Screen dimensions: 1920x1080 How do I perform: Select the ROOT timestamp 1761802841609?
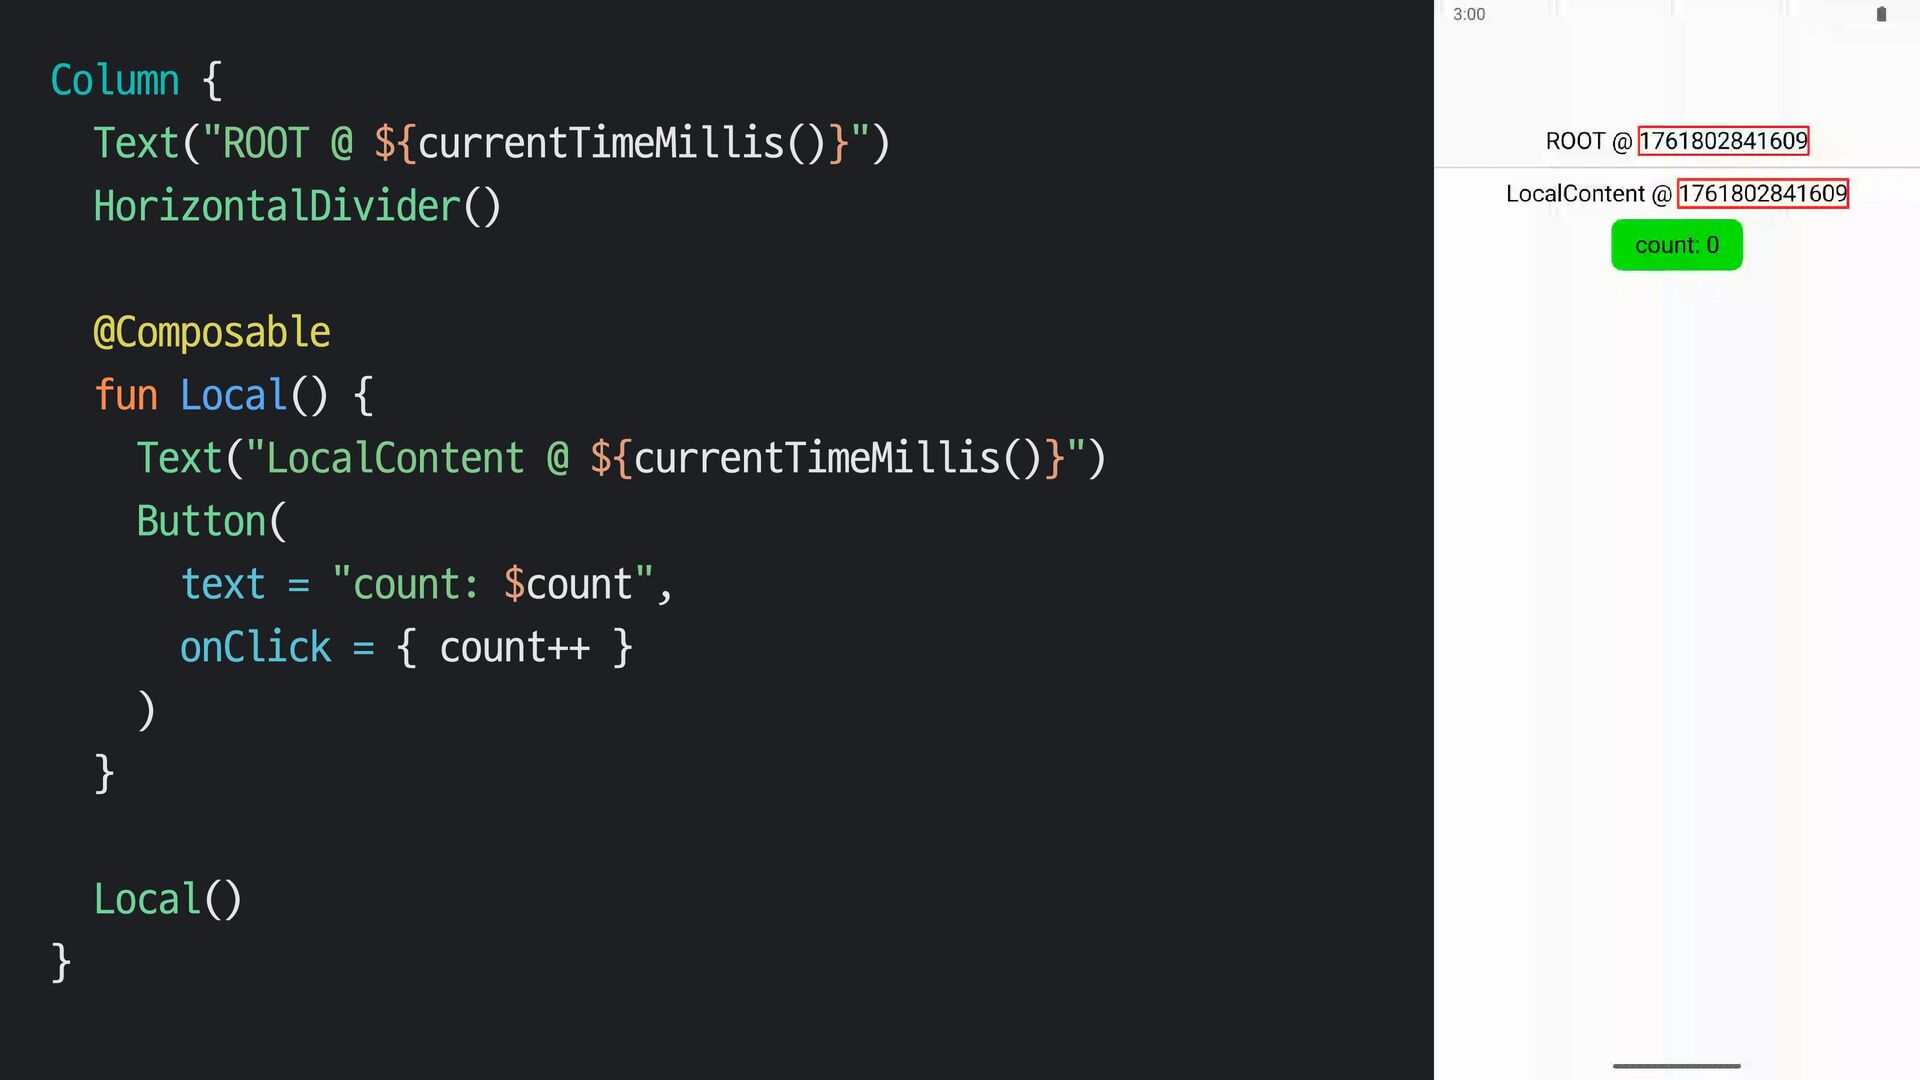tap(1723, 141)
